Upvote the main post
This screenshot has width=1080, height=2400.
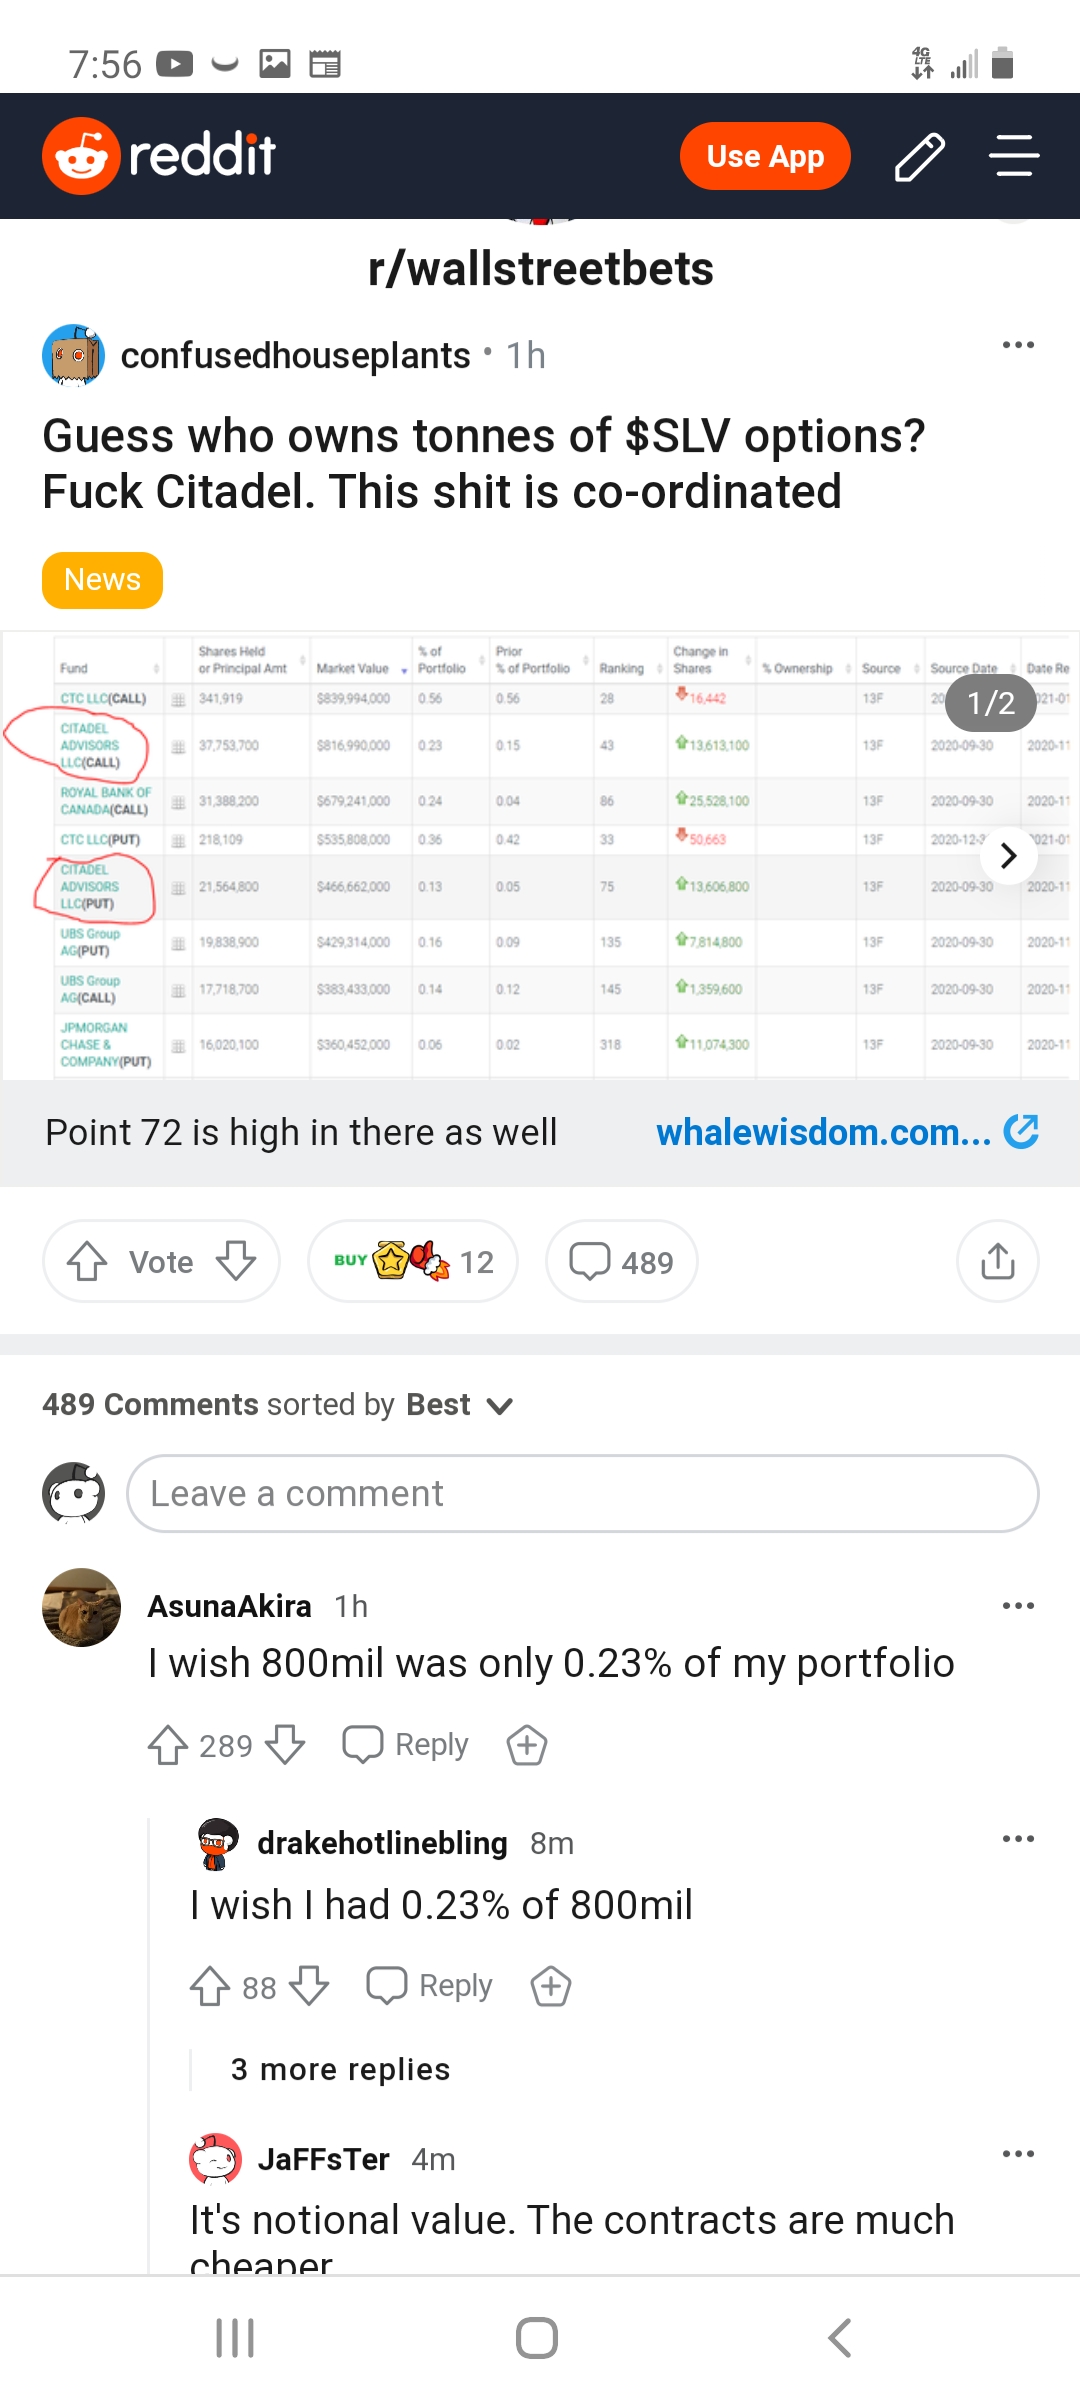coord(88,1261)
